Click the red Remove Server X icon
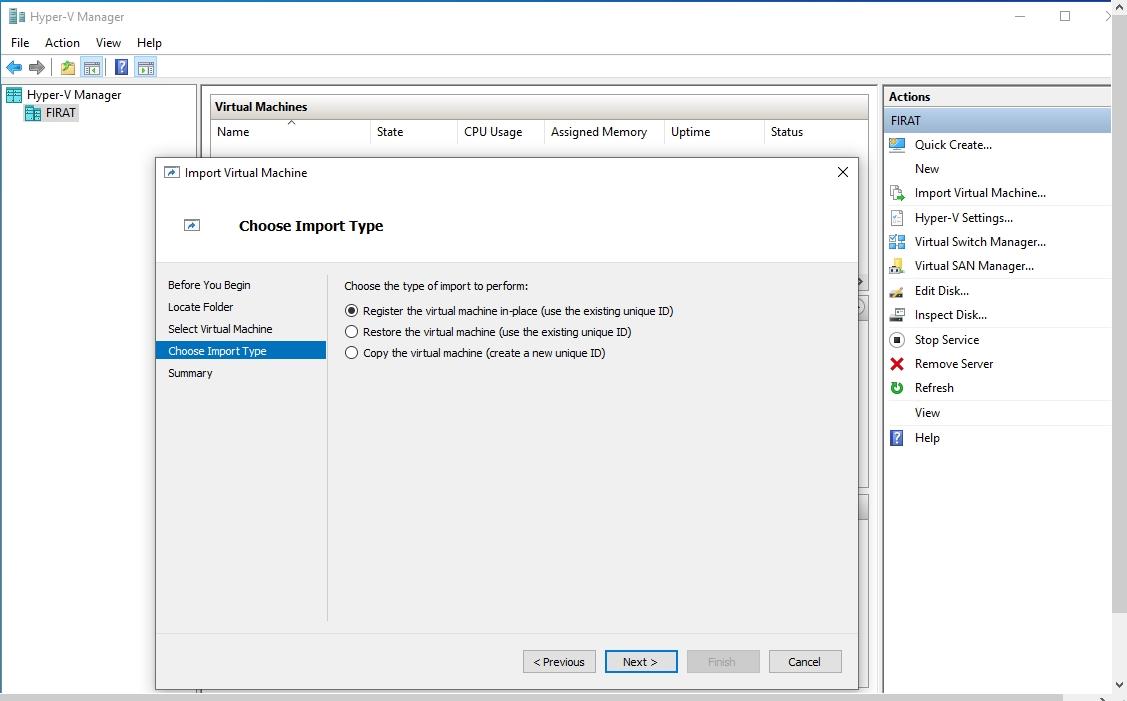1127x701 pixels. tap(897, 364)
